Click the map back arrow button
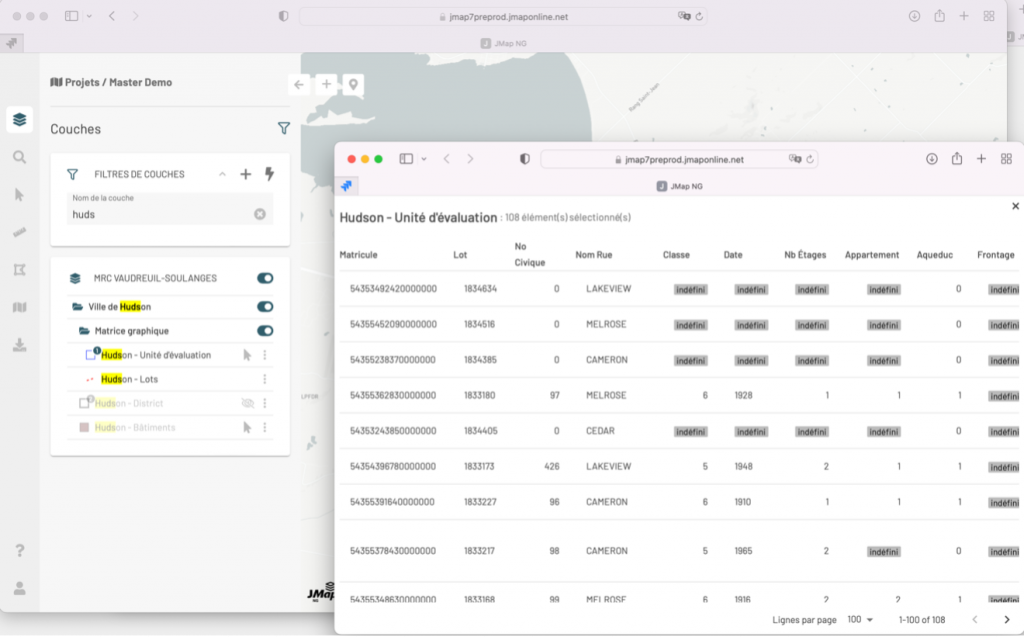 pos(299,84)
